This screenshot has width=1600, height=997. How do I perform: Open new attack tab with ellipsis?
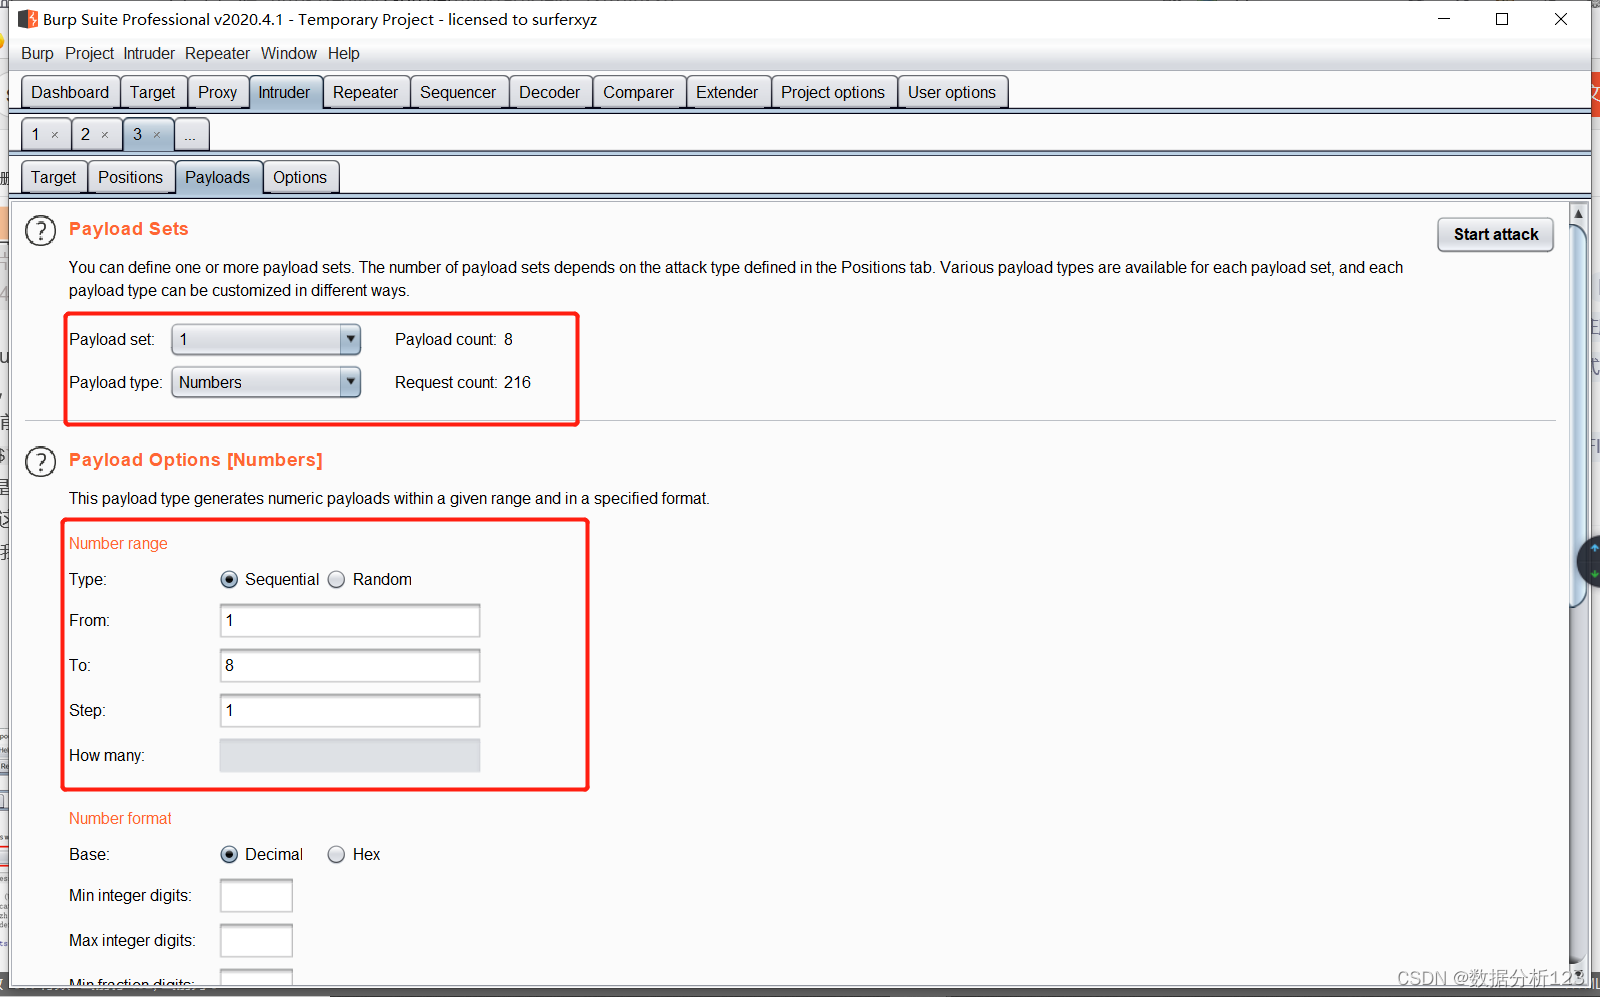[191, 135]
